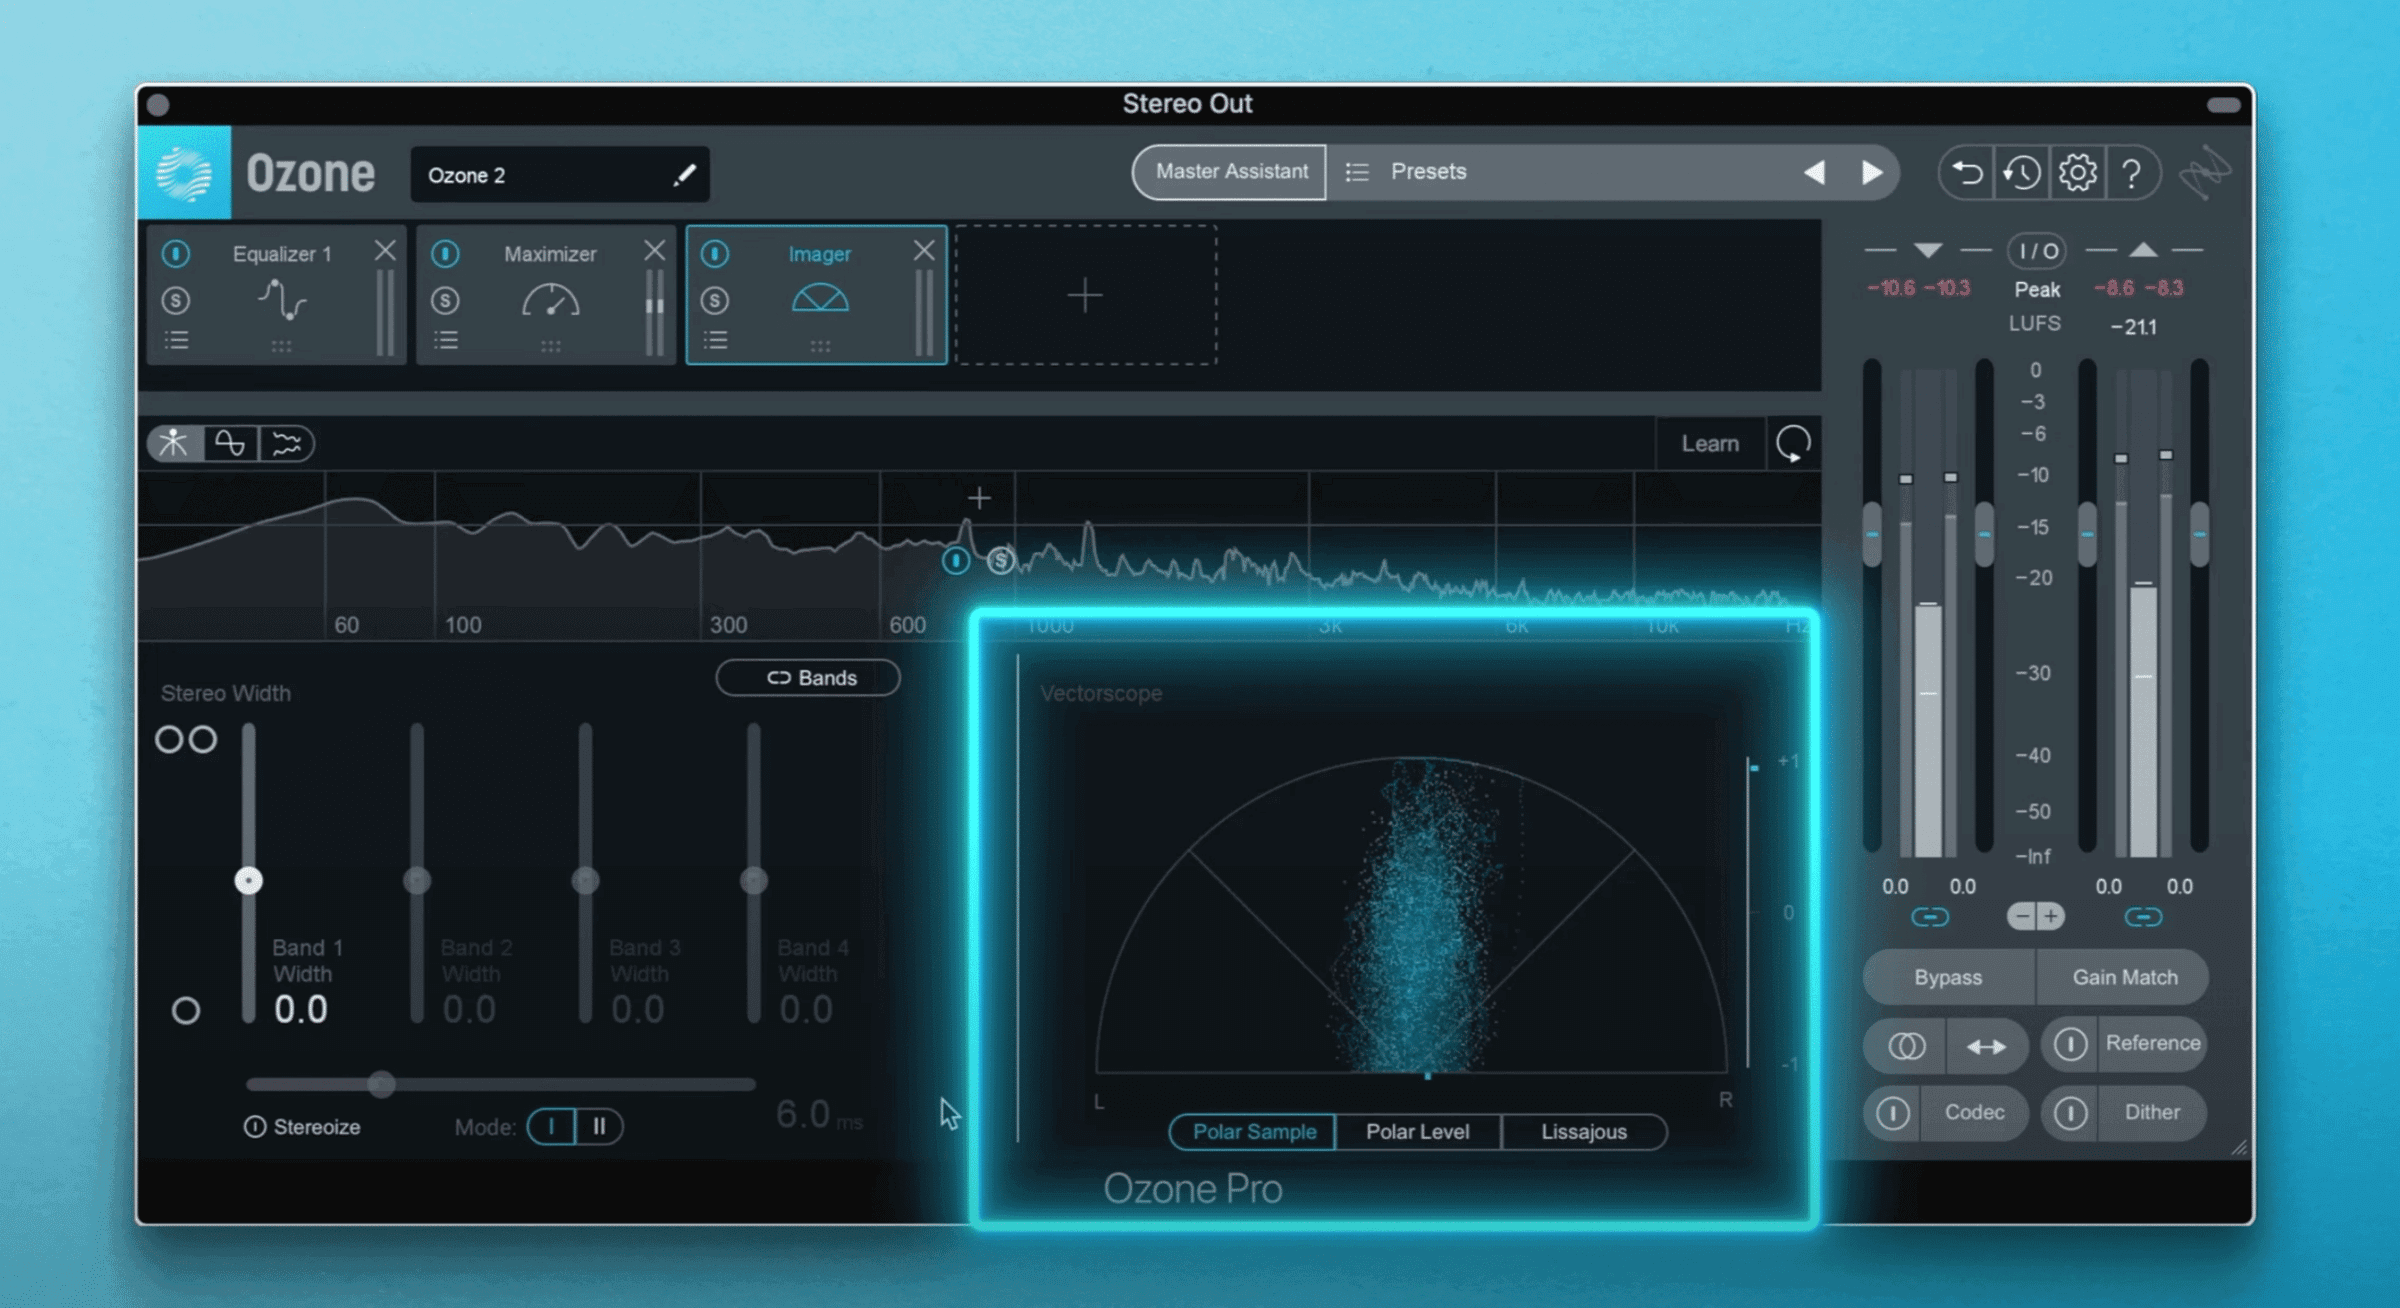Toggle band power on spectrum crossover
Image resolution: width=2400 pixels, height=1308 pixels.
(x=956, y=561)
